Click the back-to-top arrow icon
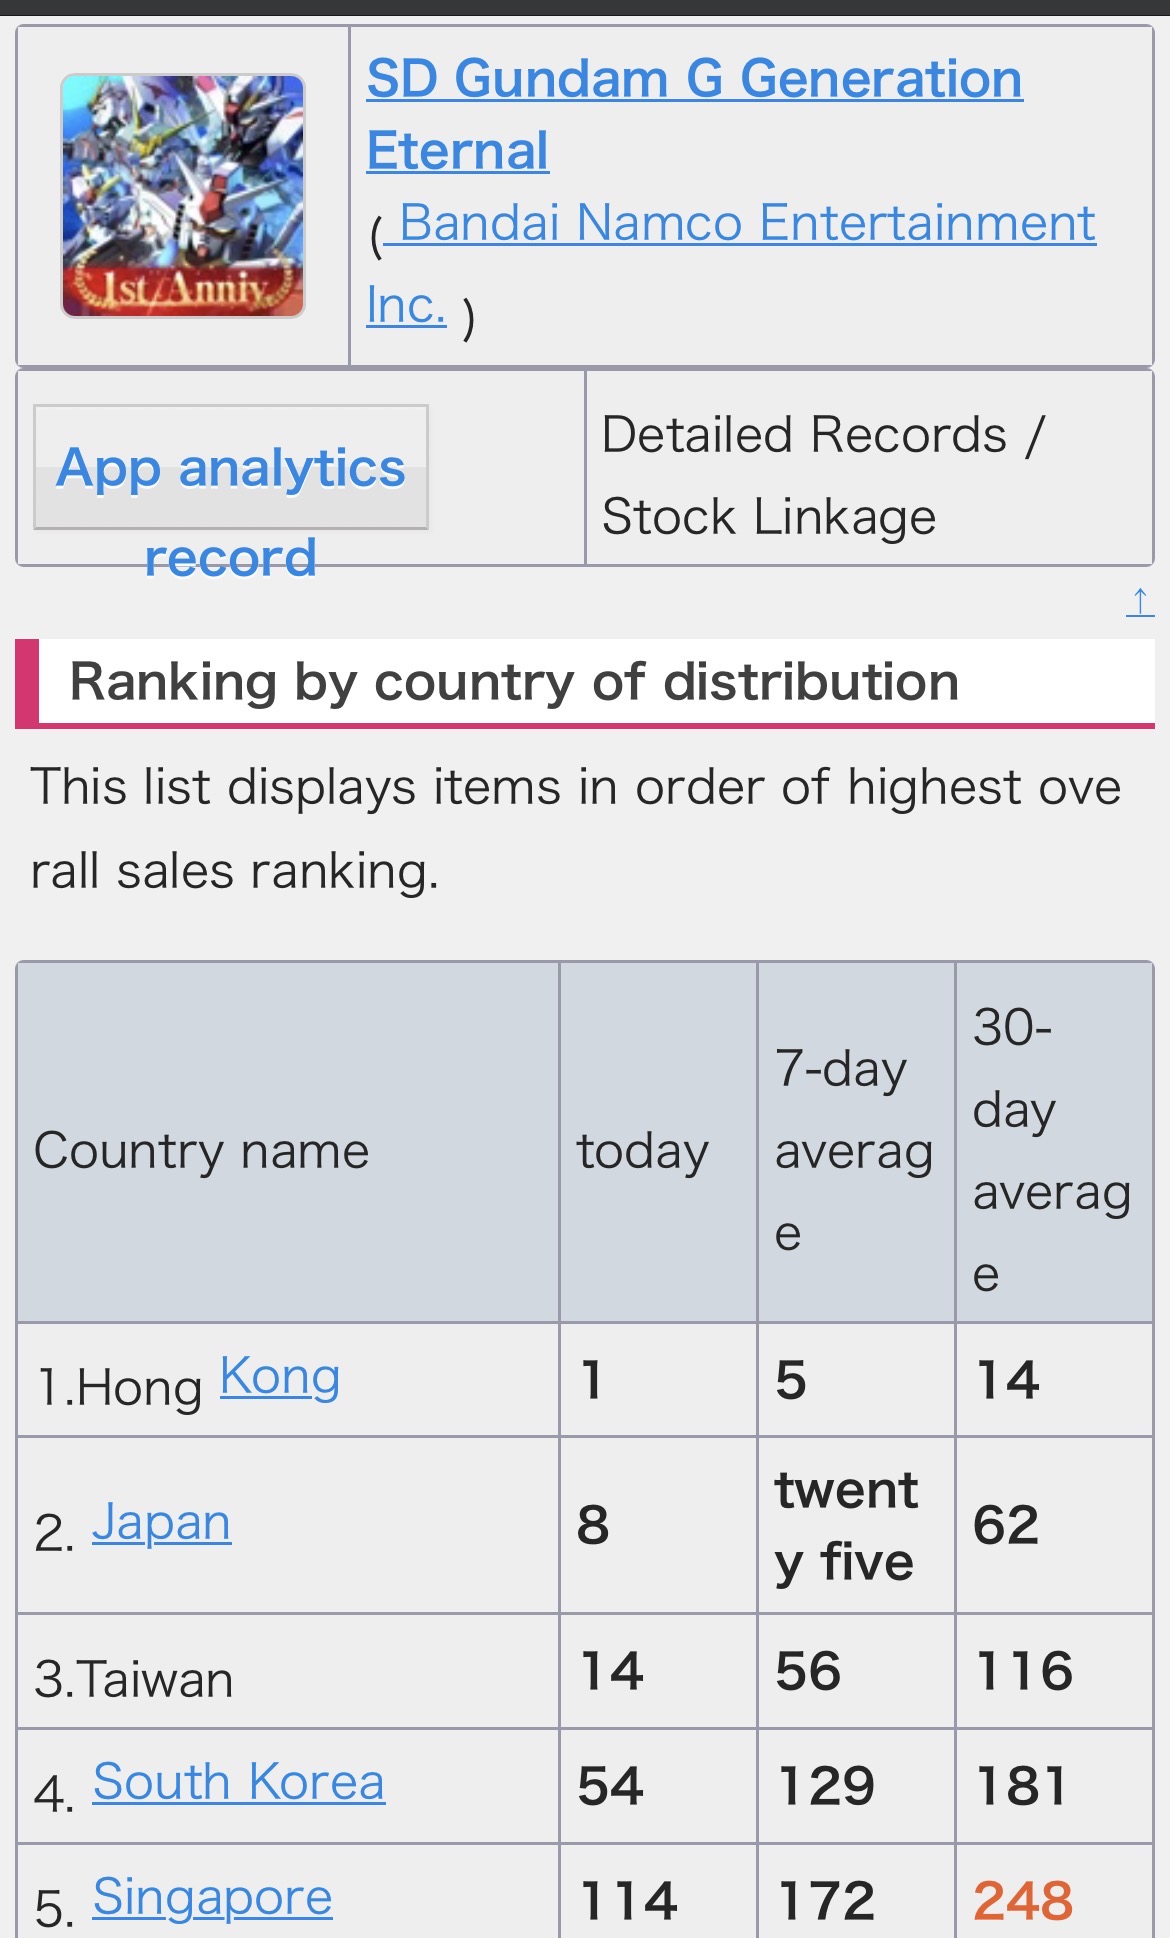Image resolution: width=1170 pixels, height=1938 pixels. tap(1139, 602)
